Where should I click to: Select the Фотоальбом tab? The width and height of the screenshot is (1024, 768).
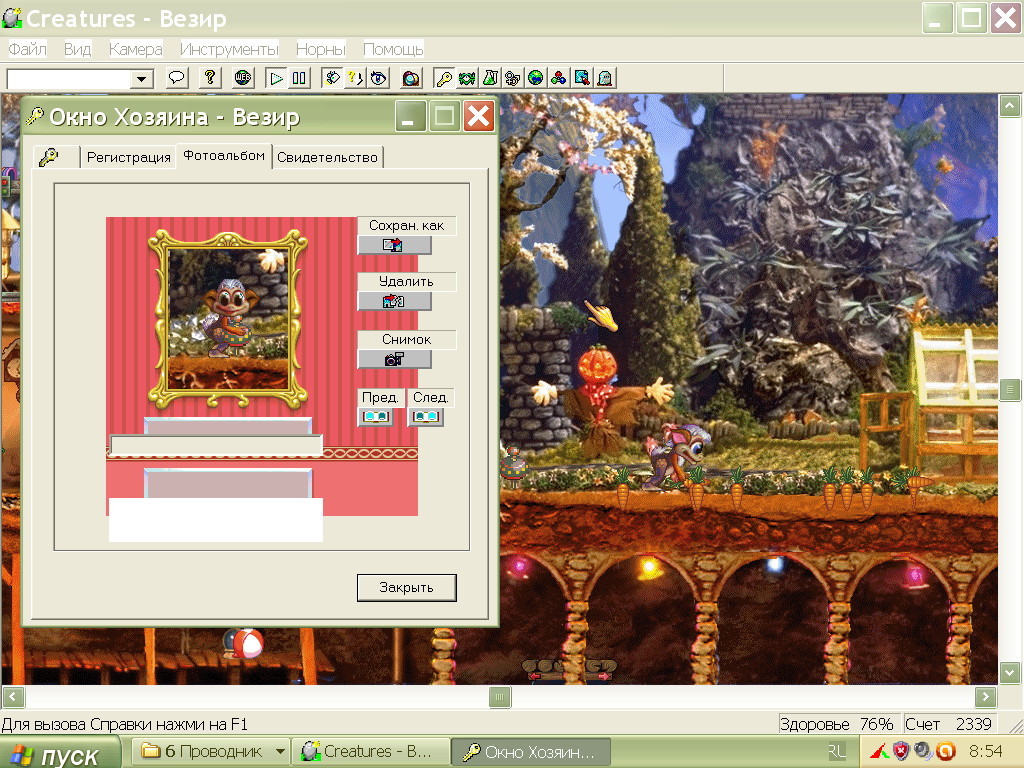(224, 155)
